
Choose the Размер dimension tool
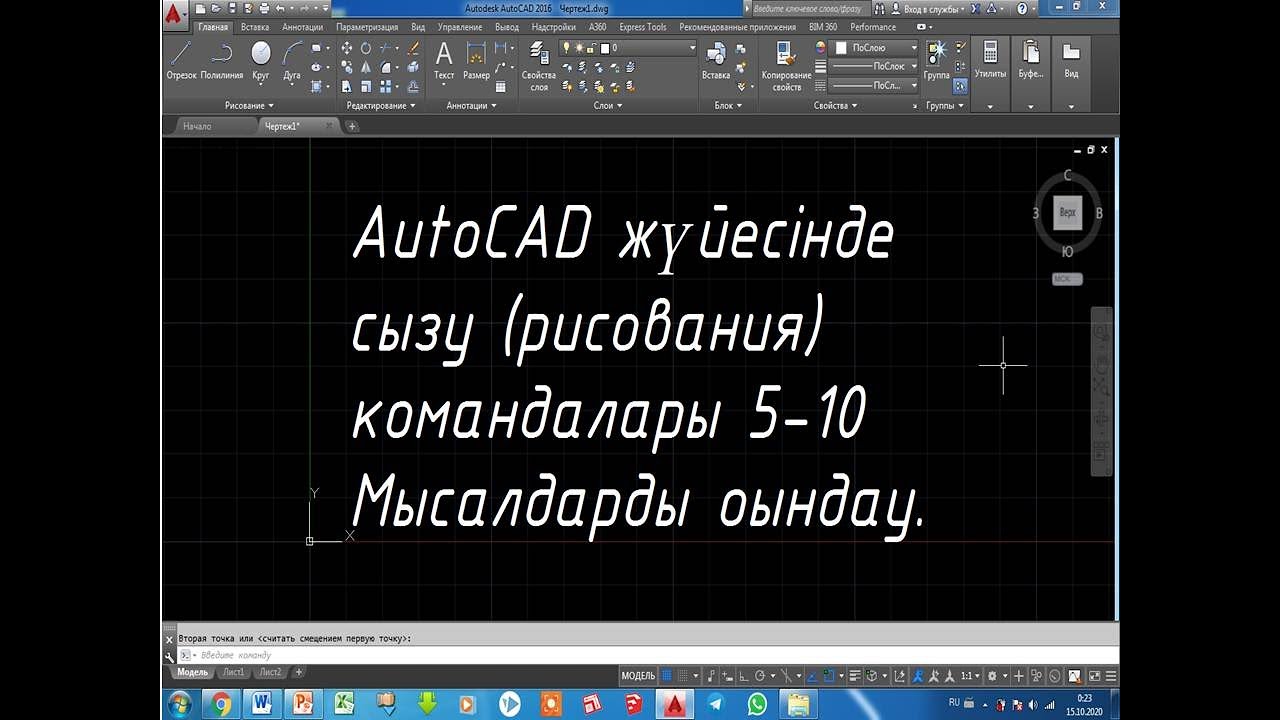pos(477,61)
